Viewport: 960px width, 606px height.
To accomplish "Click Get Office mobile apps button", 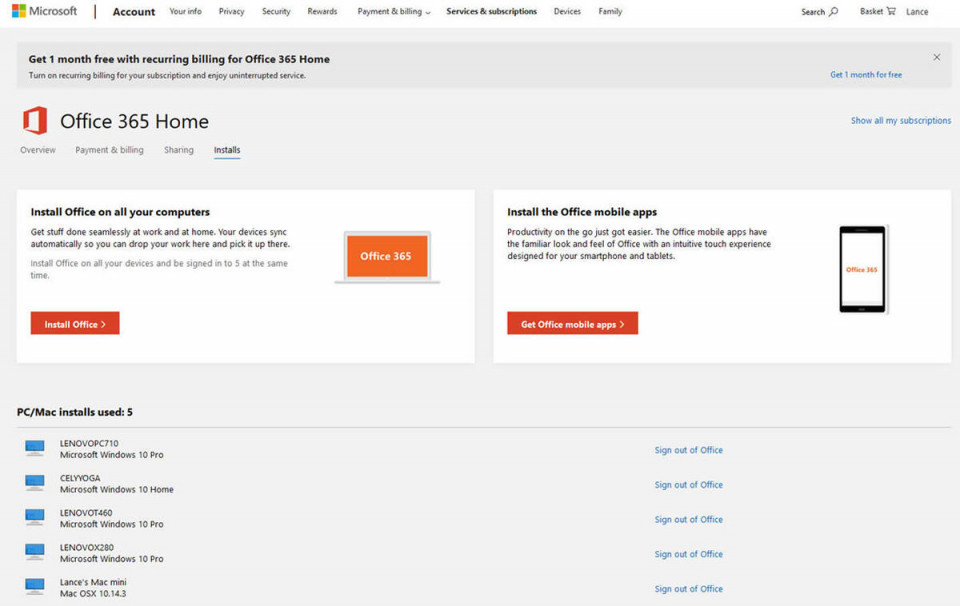I will (x=572, y=323).
